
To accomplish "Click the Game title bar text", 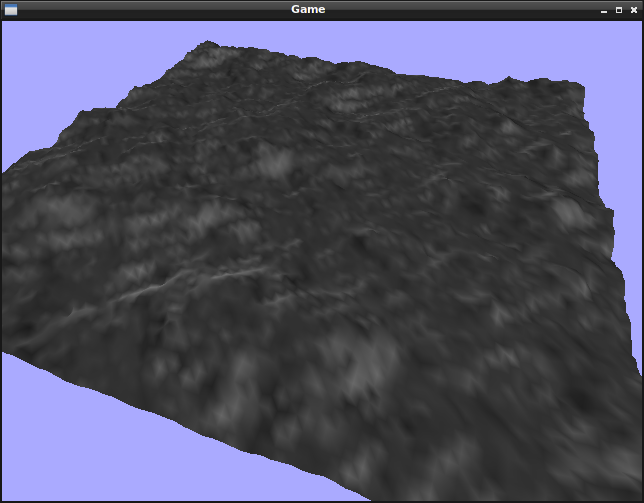I will (308, 9).
